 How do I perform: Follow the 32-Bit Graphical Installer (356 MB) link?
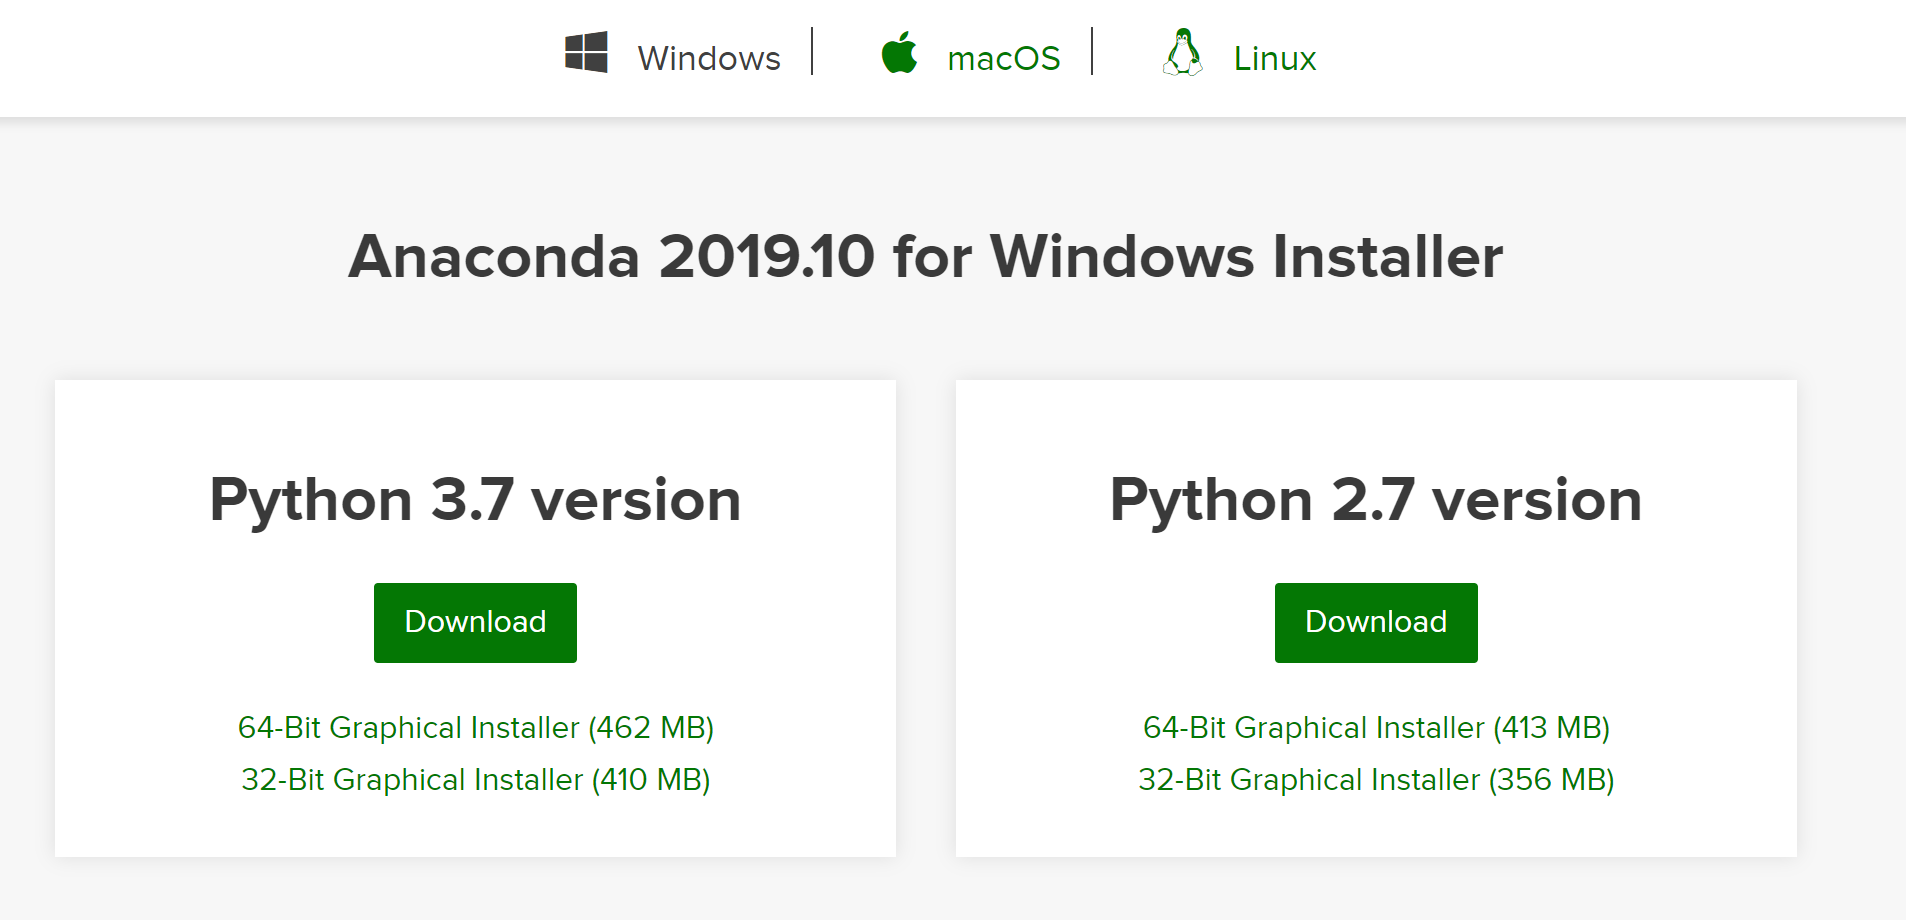point(1376,780)
